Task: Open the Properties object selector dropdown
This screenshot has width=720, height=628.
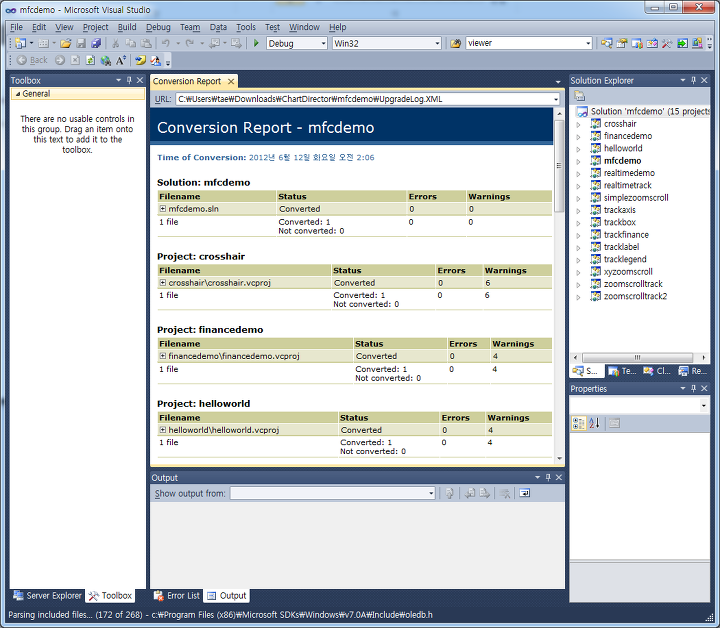Action: pos(703,405)
